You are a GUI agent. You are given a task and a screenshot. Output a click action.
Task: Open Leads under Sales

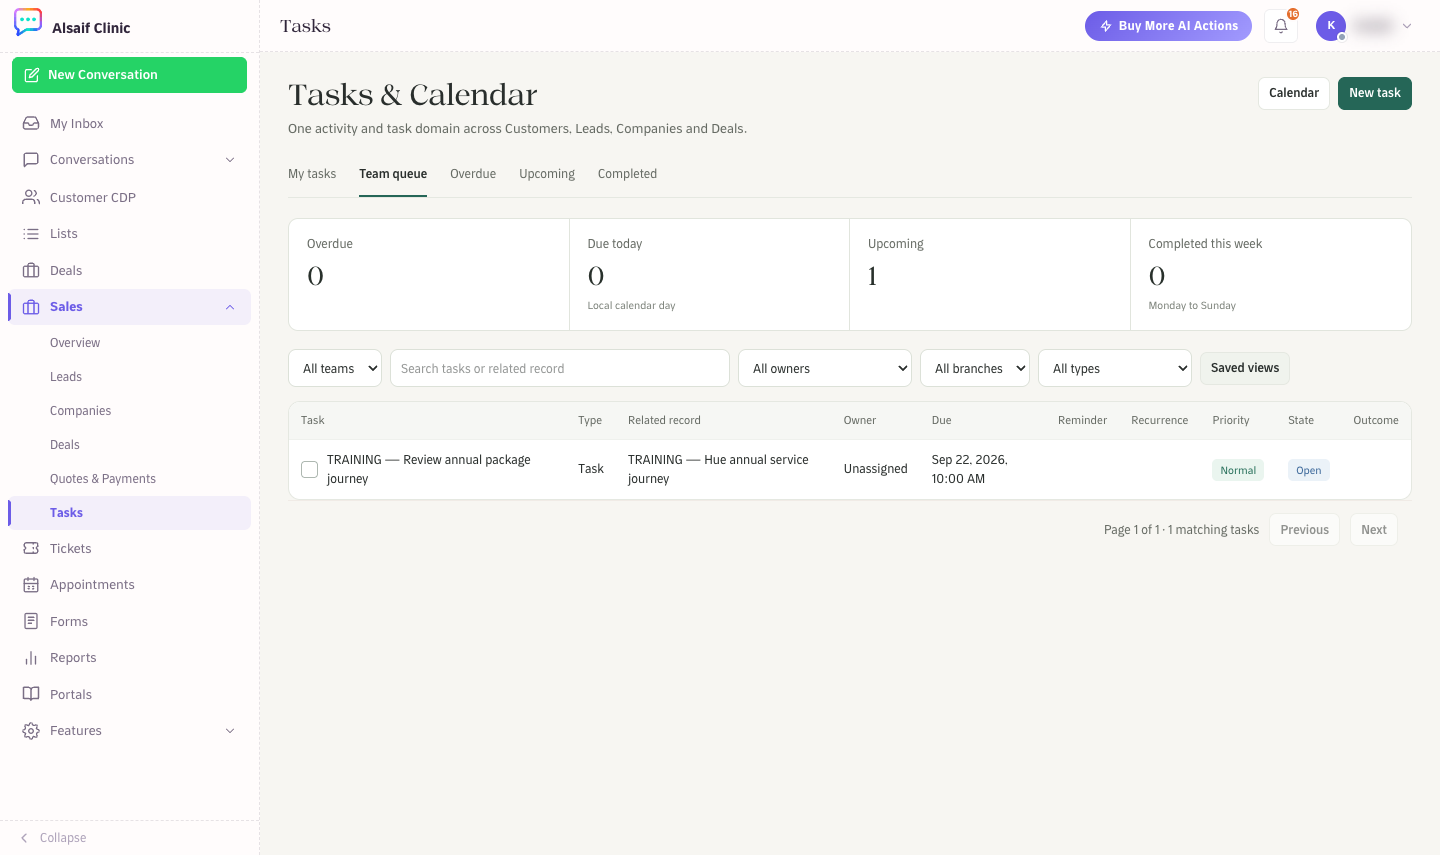coord(66,377)
